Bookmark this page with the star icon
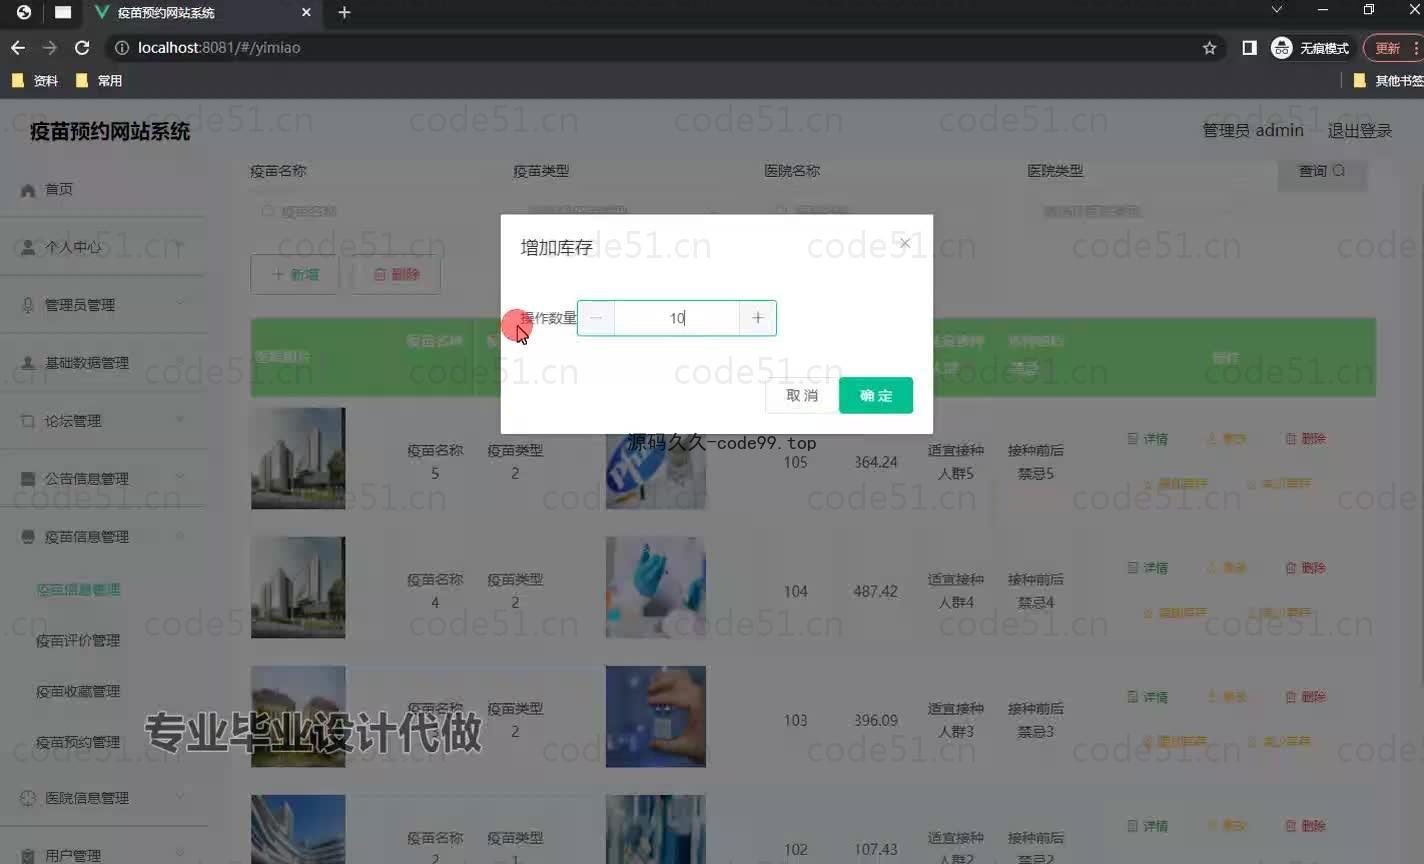 click(1209, 47)
